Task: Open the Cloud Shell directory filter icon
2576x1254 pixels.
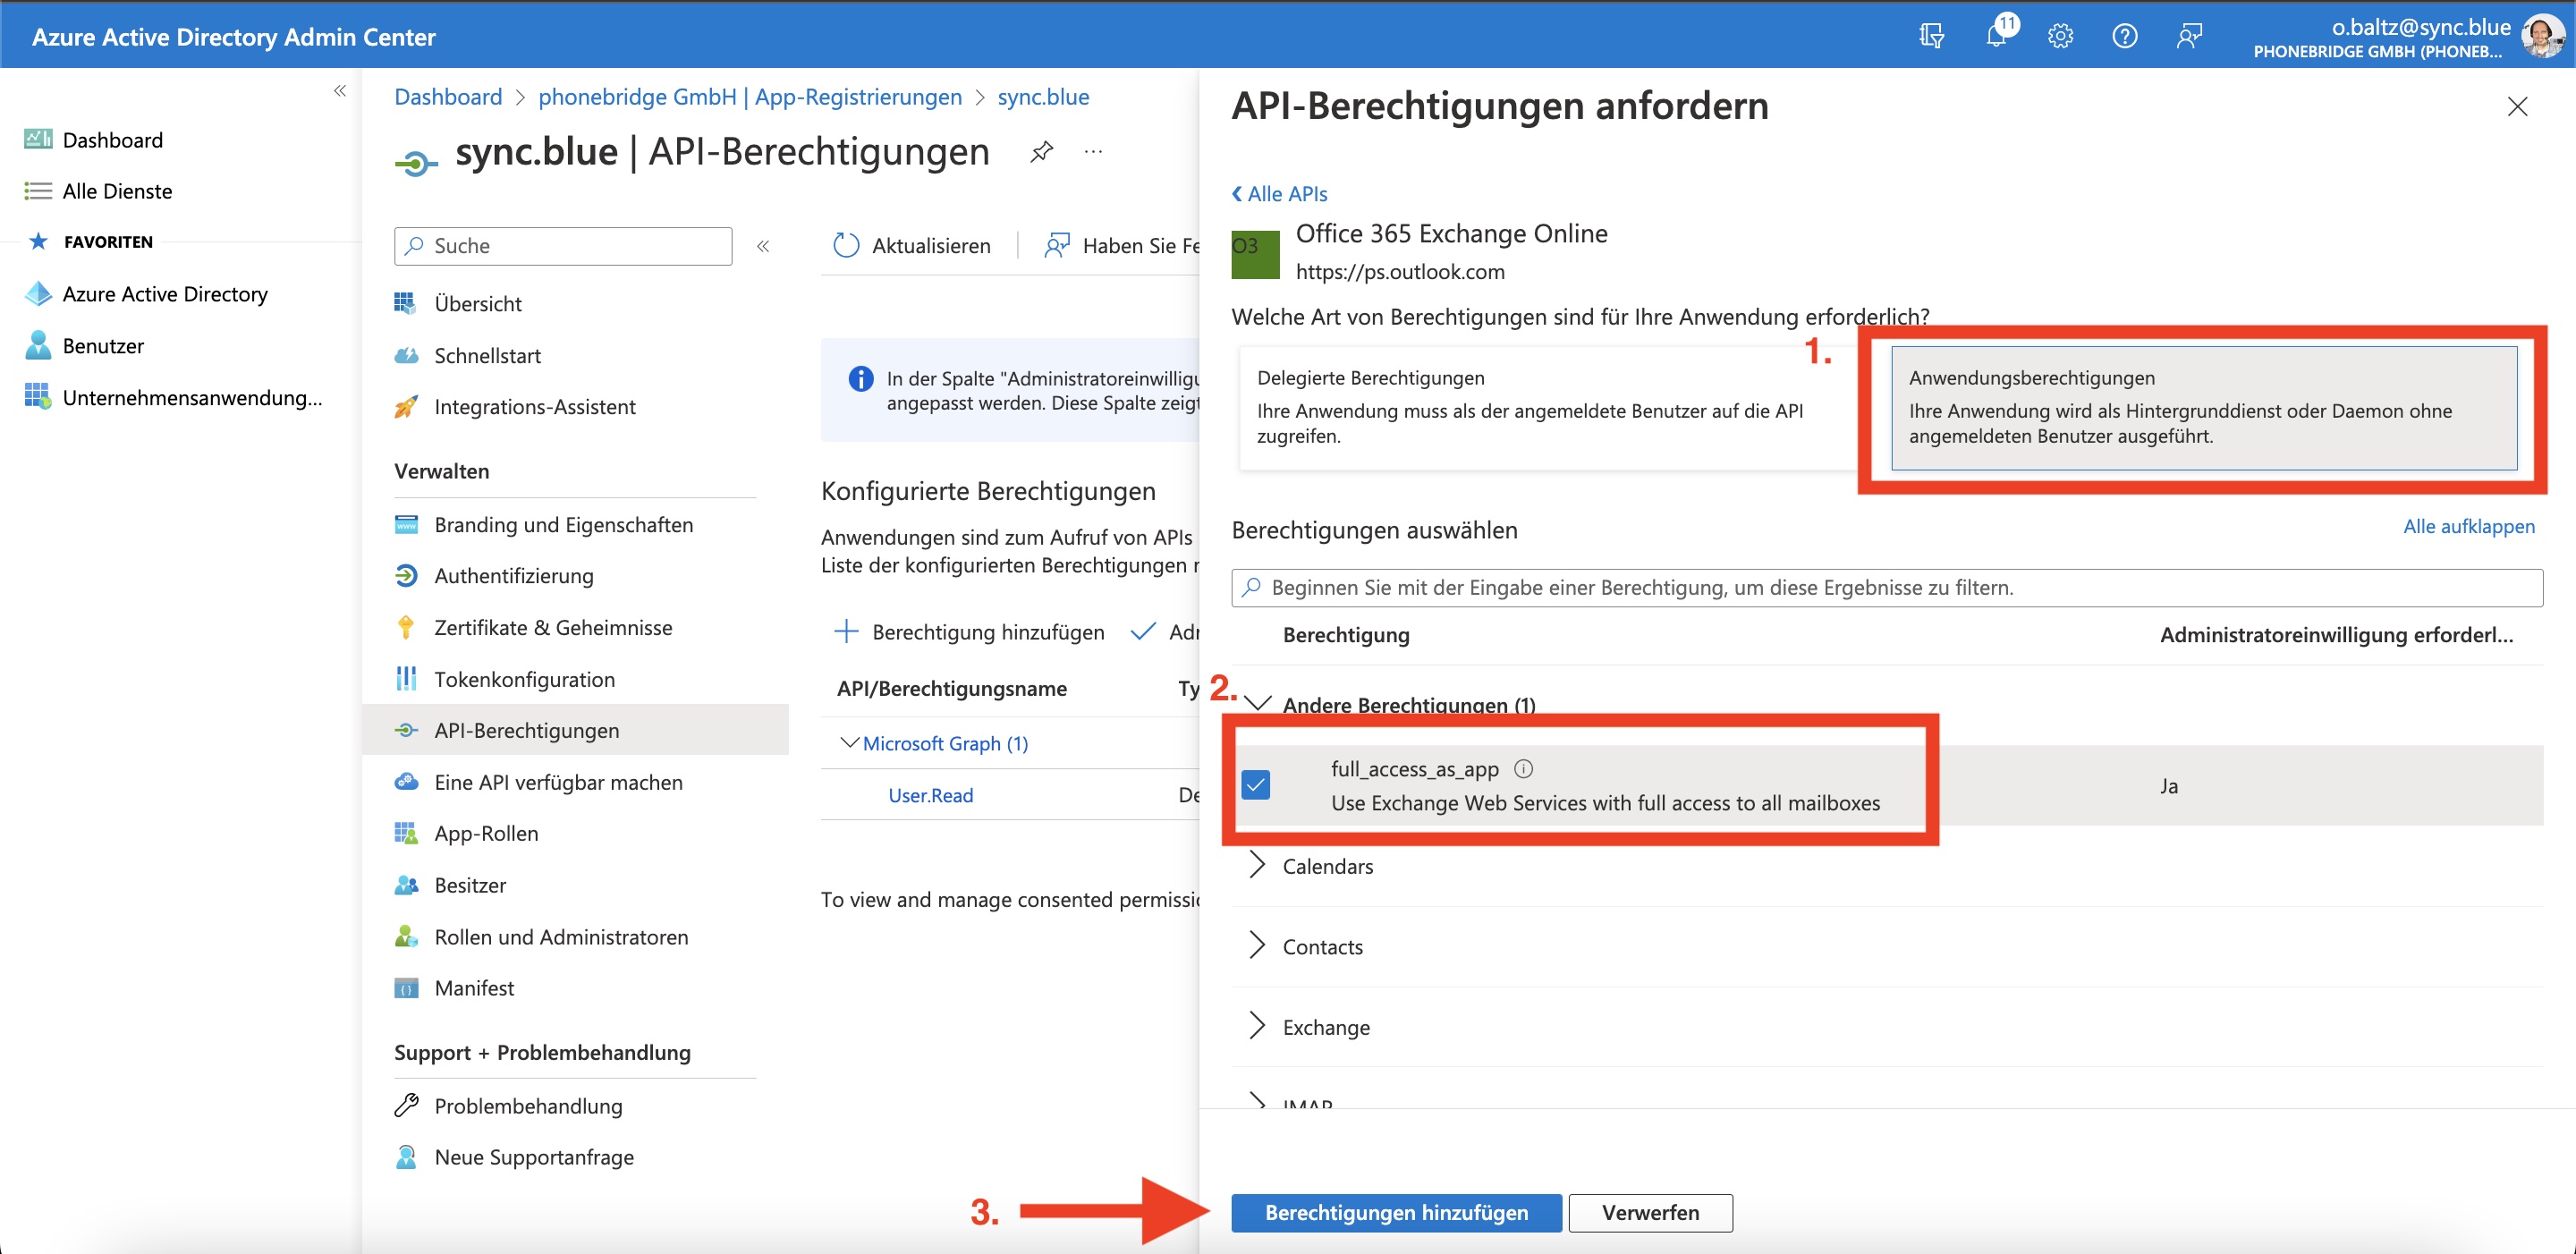Action: coord(1931,37)
